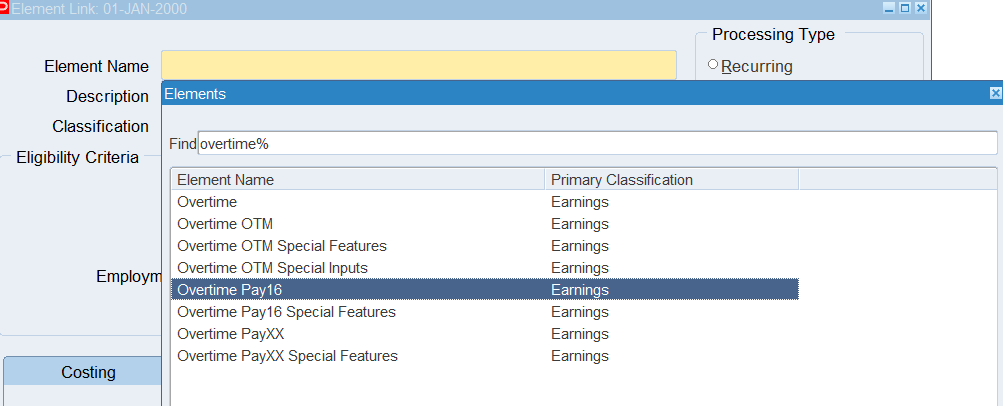
Task: Select the Overtime OTM element row
Action: click(225, 224)
